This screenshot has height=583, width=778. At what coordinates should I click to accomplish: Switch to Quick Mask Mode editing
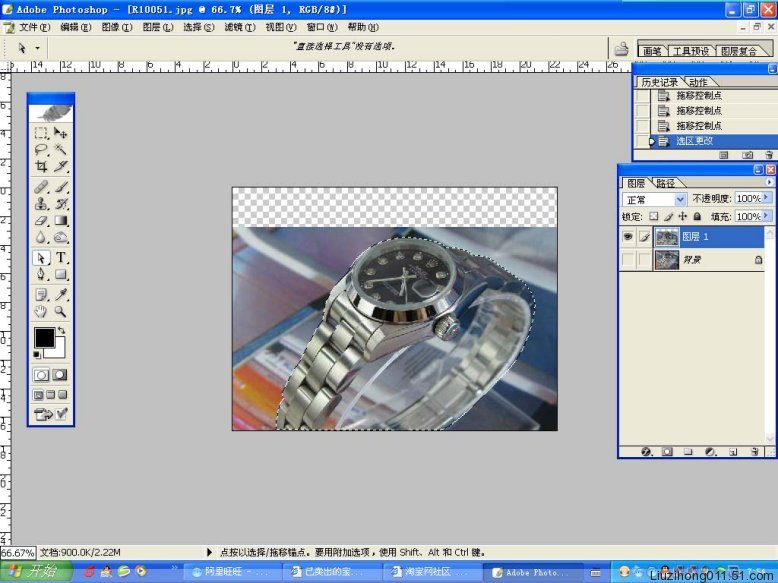pyautogui.click(x=60, y=375)
